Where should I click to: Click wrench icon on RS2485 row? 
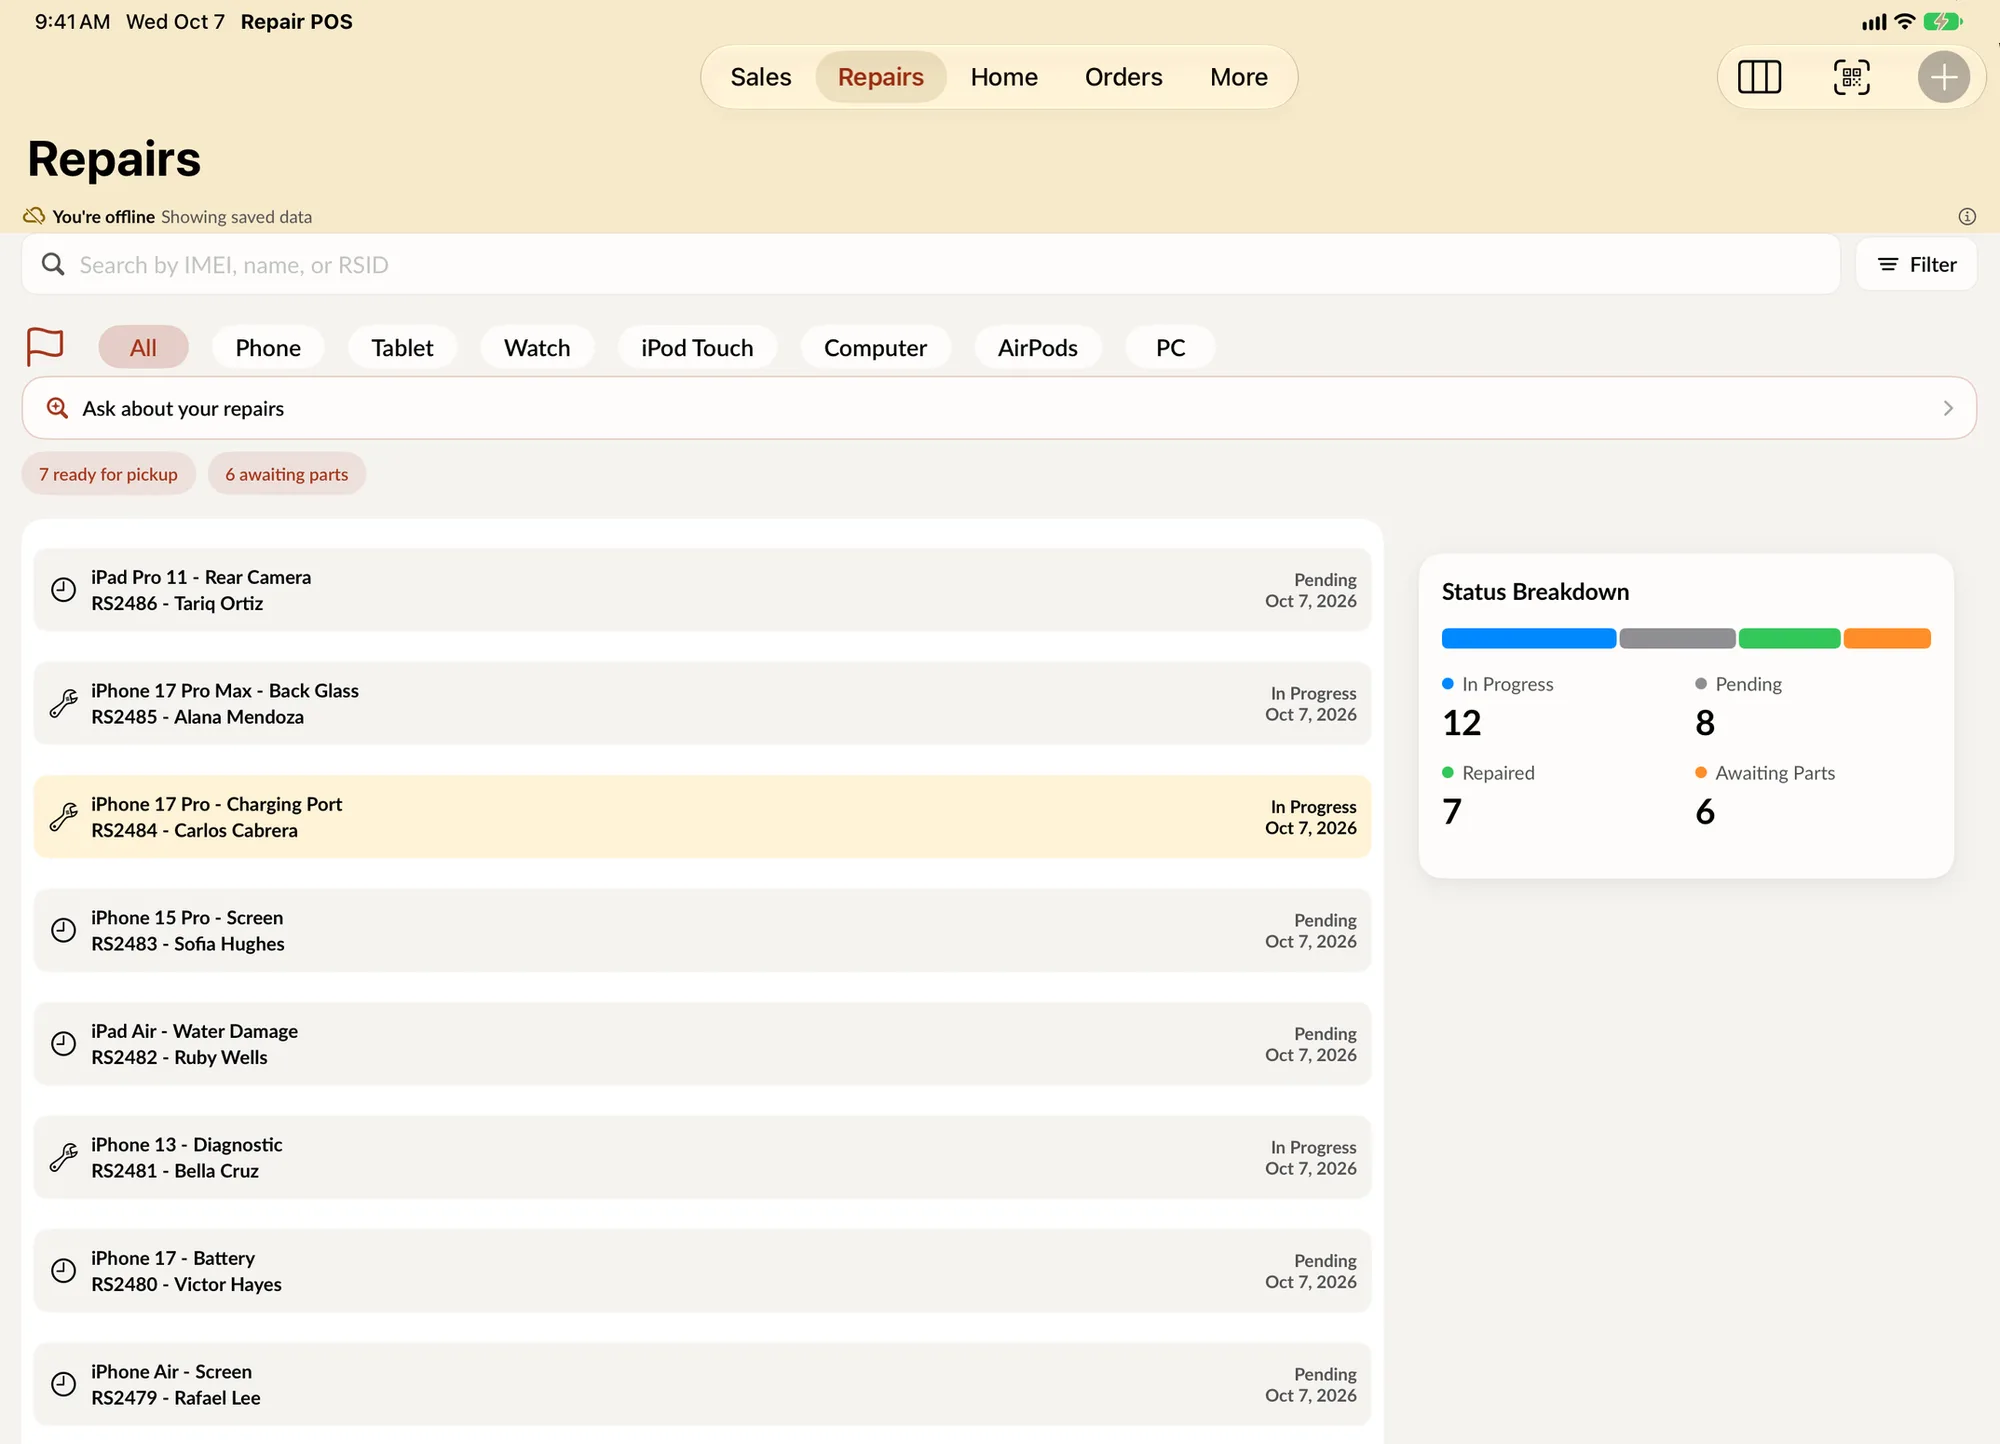(x=63, y=703)
